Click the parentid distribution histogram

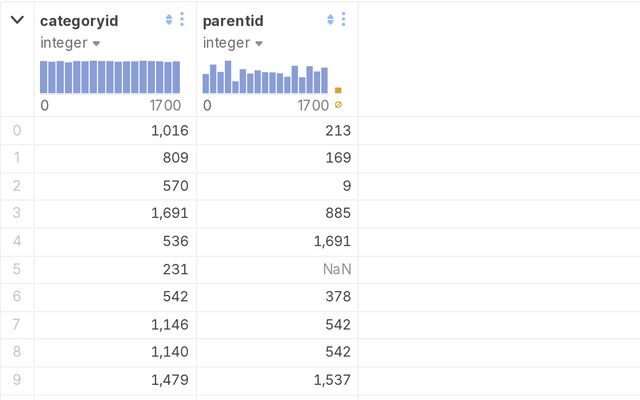click(265, 78)
